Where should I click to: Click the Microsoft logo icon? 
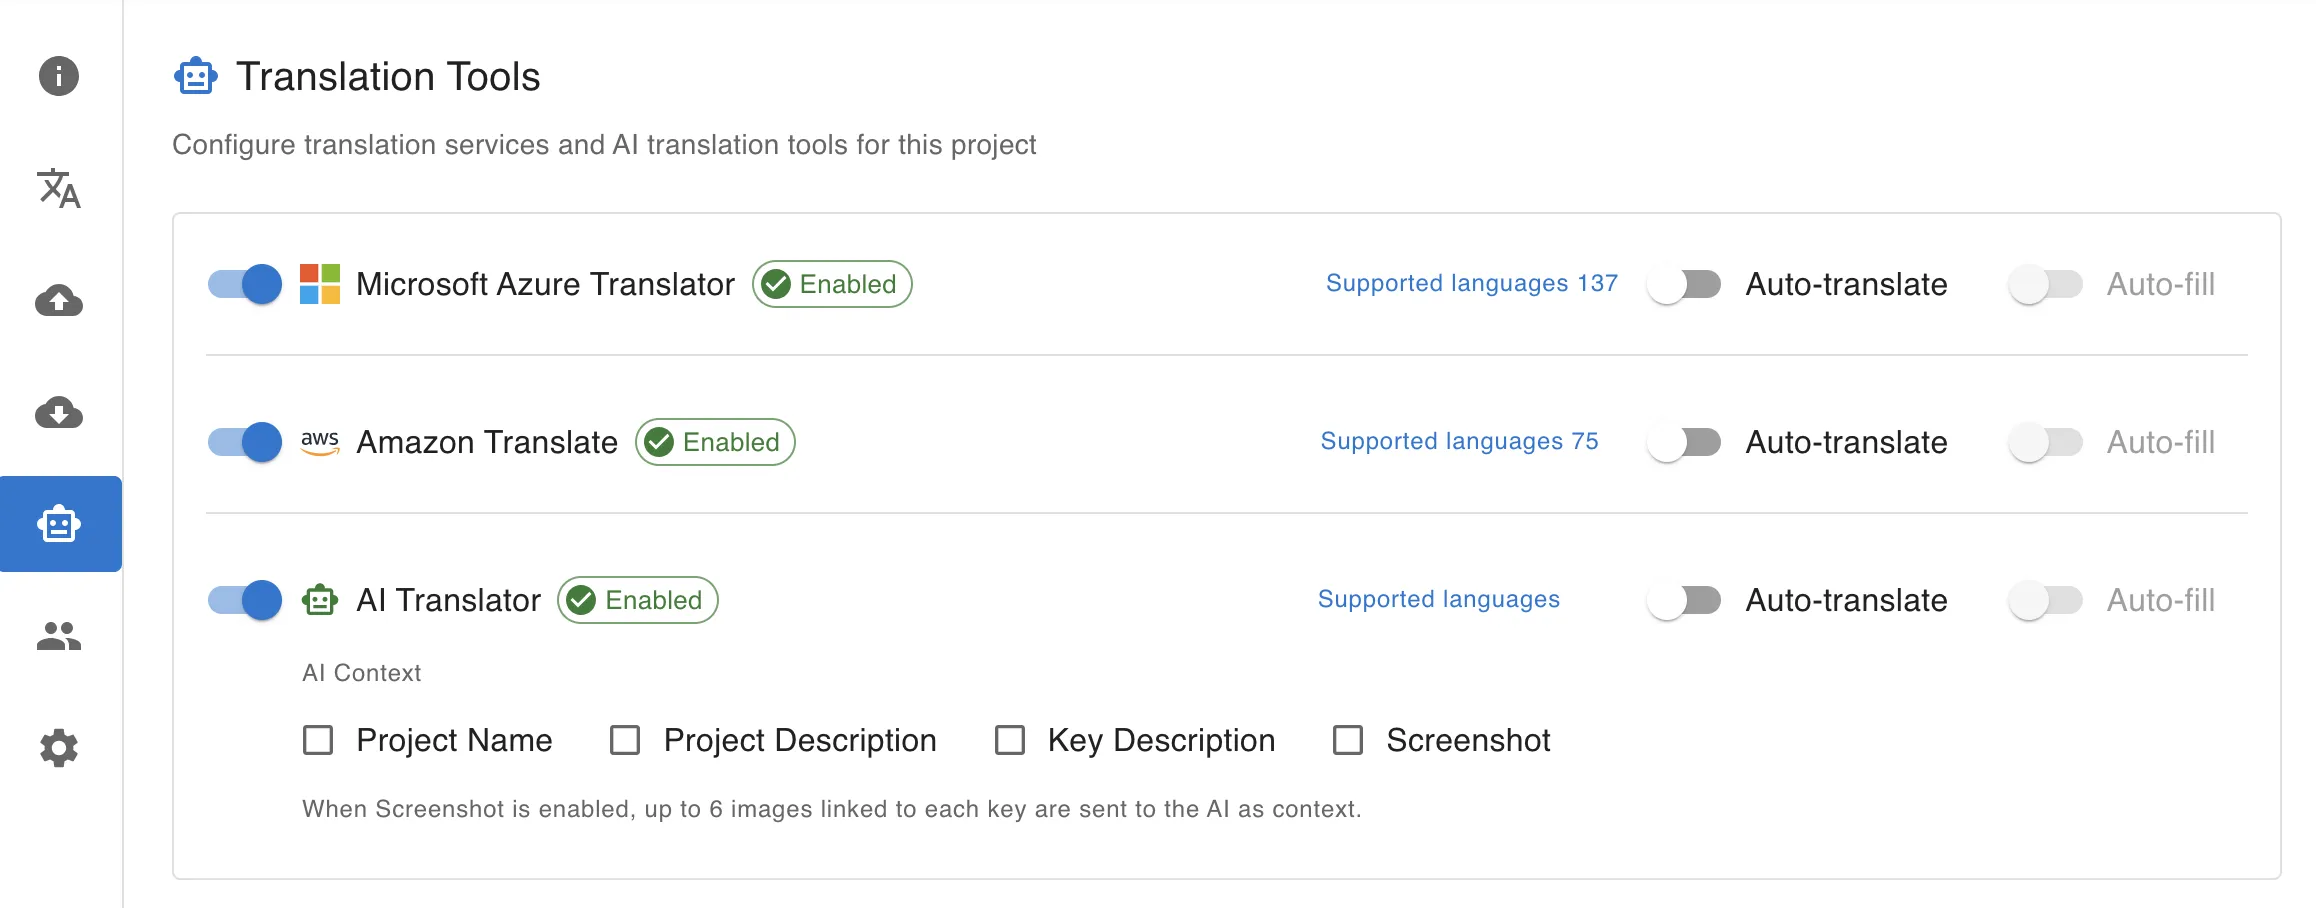[320, 284]
